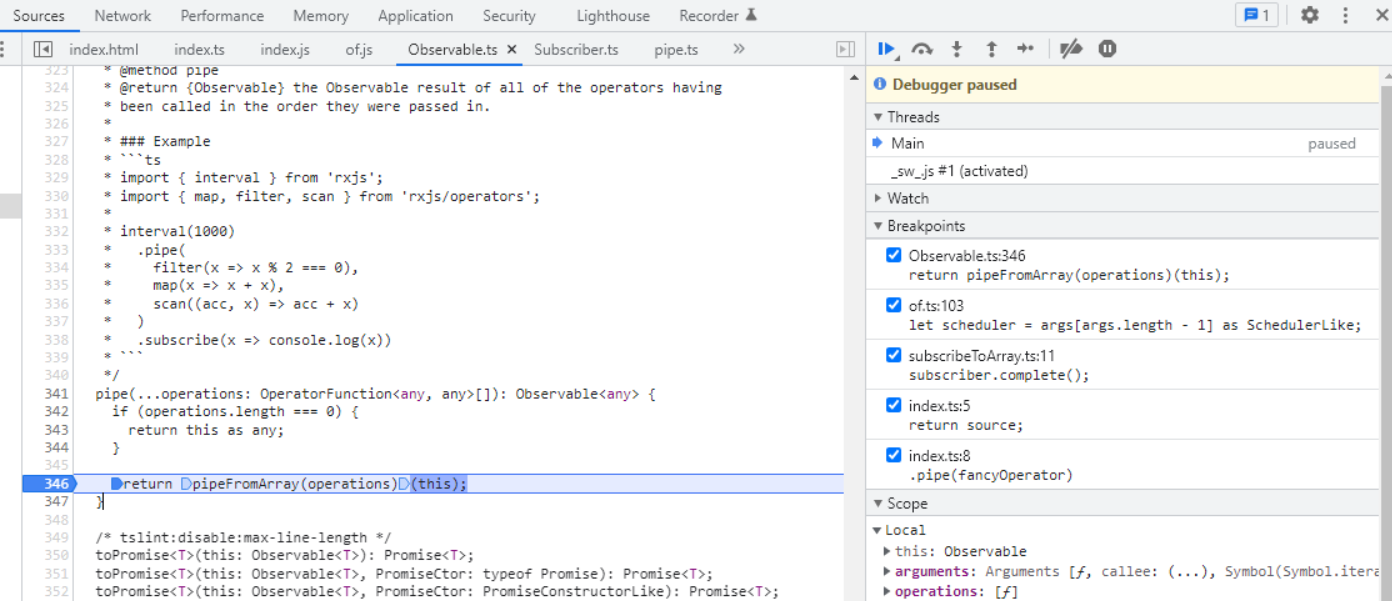Screen dimensions: 1392x601
Task: Click Recorder tab's flask icon
Action: [x=752, y=15]
